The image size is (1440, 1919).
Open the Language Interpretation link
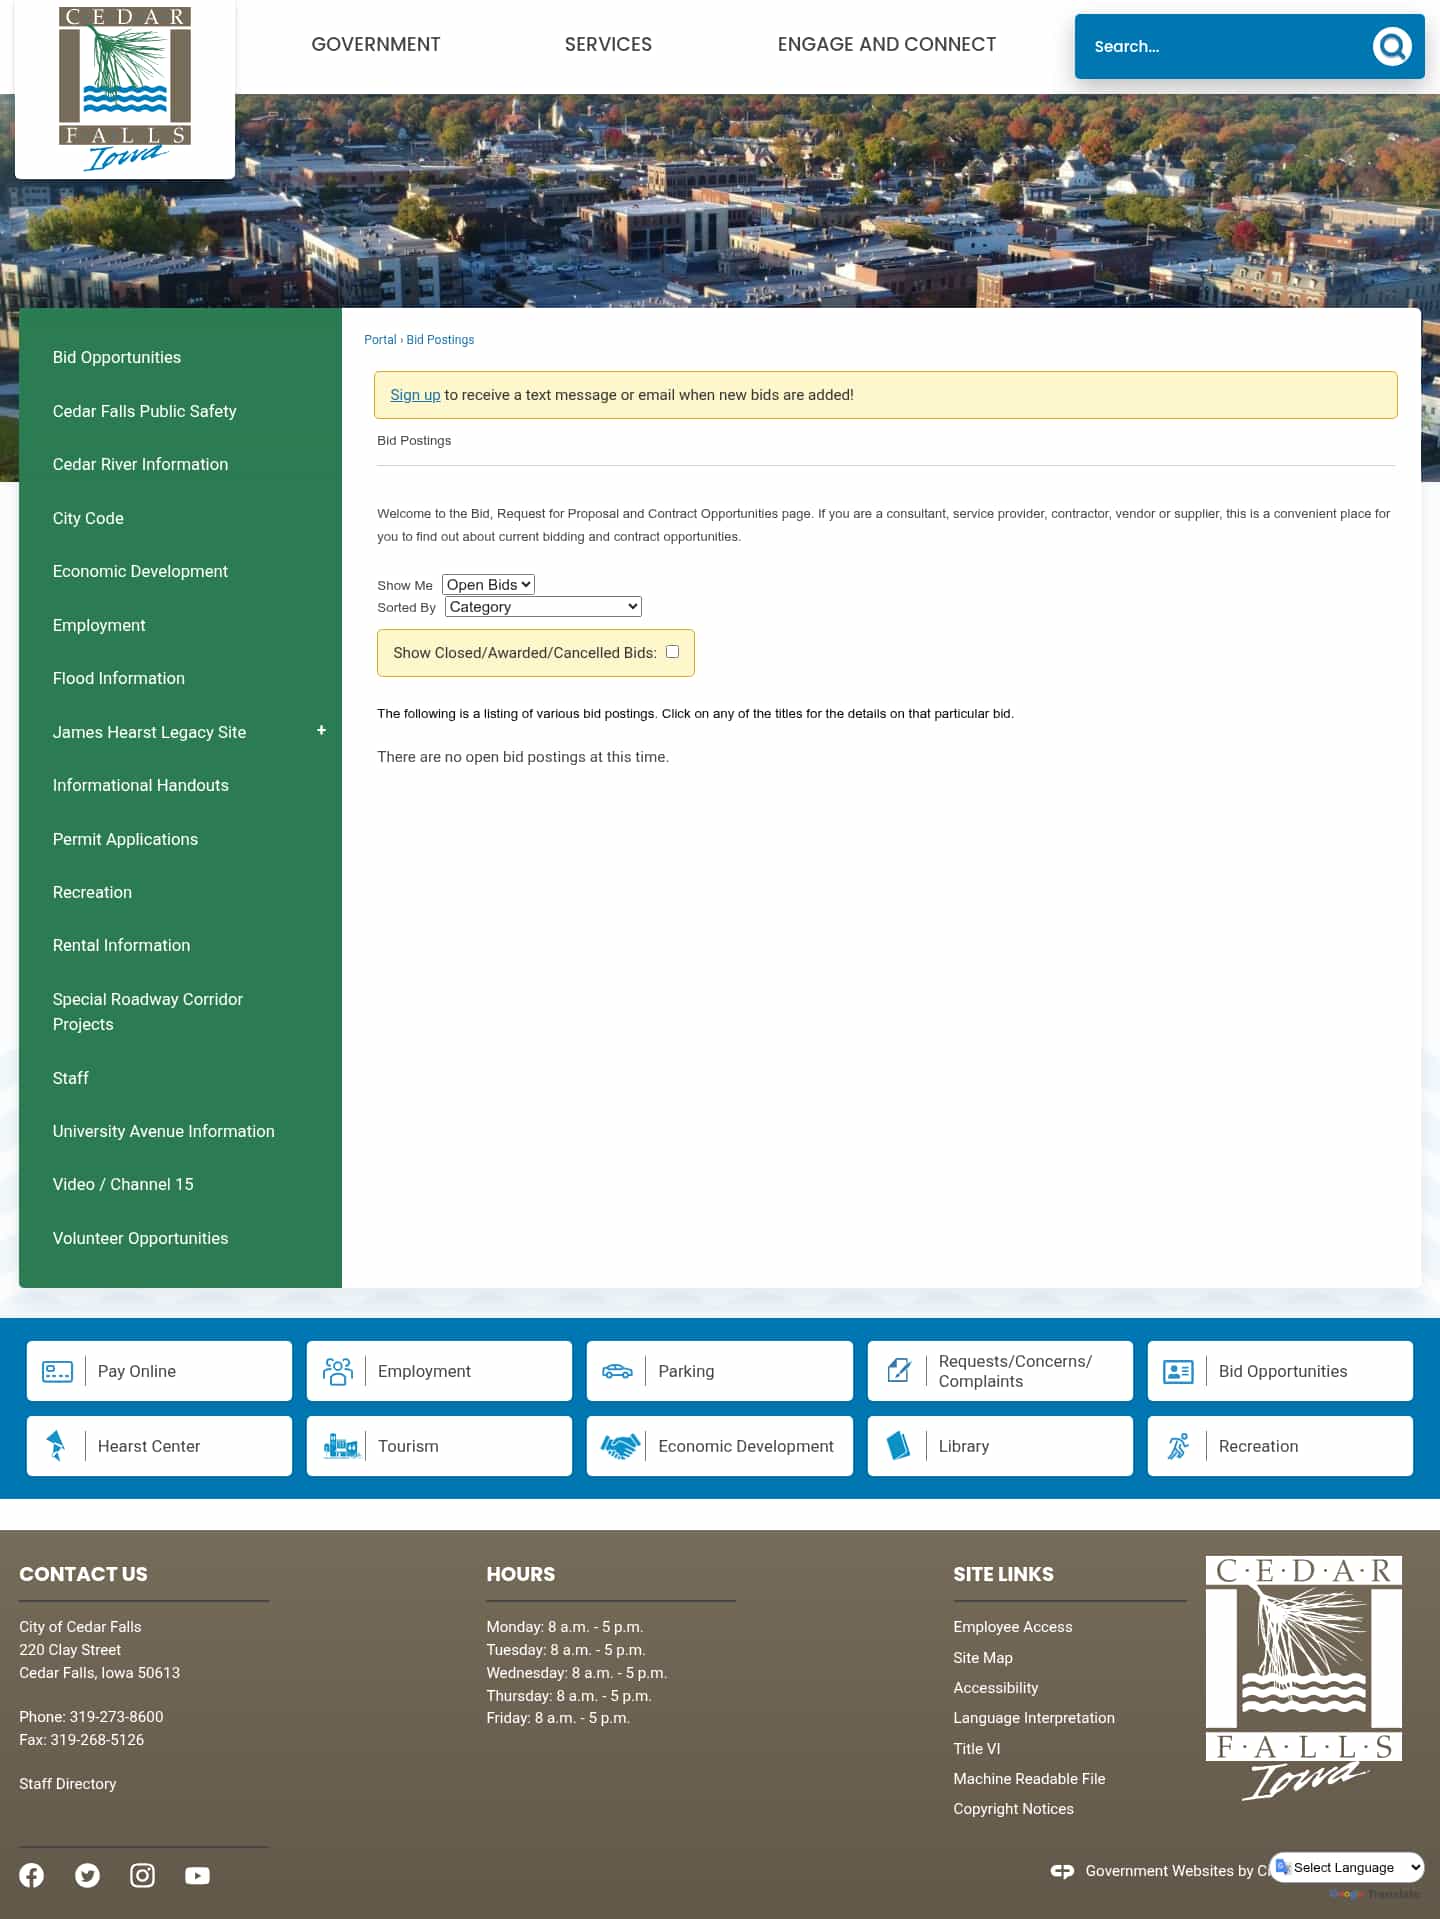[x=1033, y=1718]
